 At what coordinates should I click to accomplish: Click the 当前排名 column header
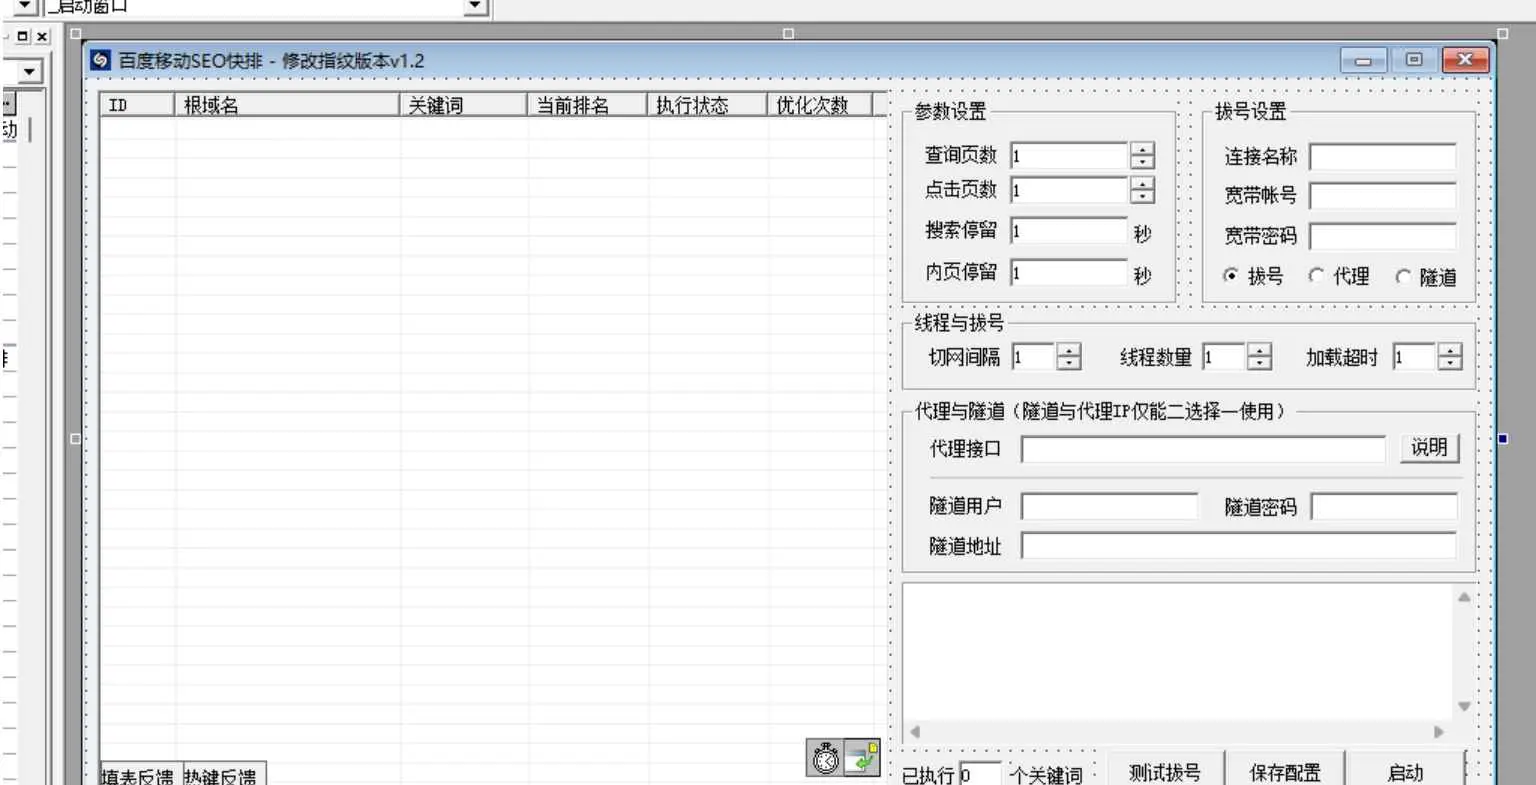[x=587, y=105]
